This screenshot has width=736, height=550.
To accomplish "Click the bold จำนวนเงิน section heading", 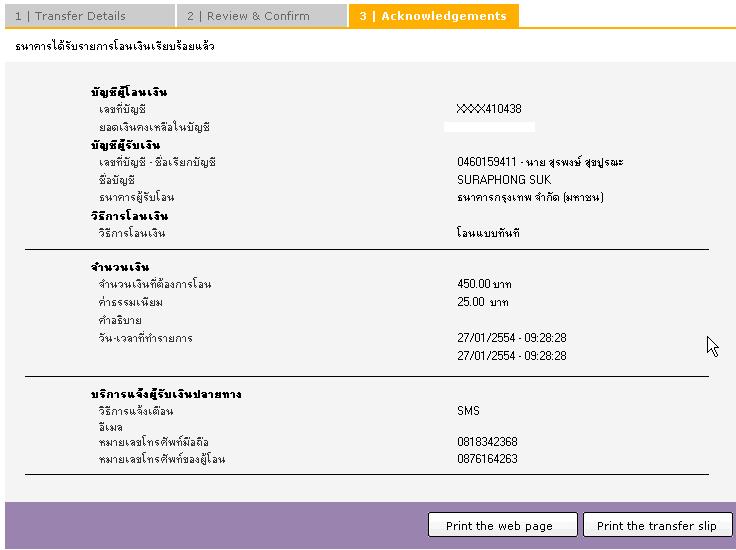I will tap(120, 267).
